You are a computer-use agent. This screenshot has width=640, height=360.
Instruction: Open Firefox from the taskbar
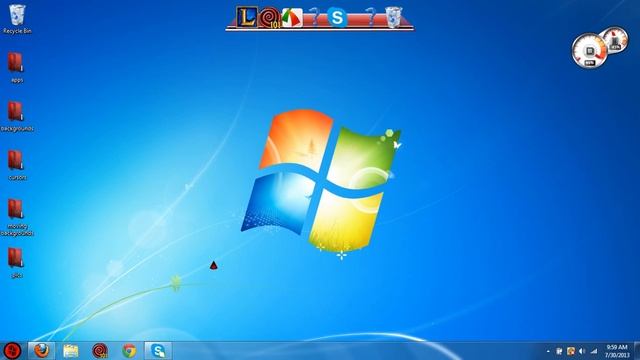[x=41, y=351]
